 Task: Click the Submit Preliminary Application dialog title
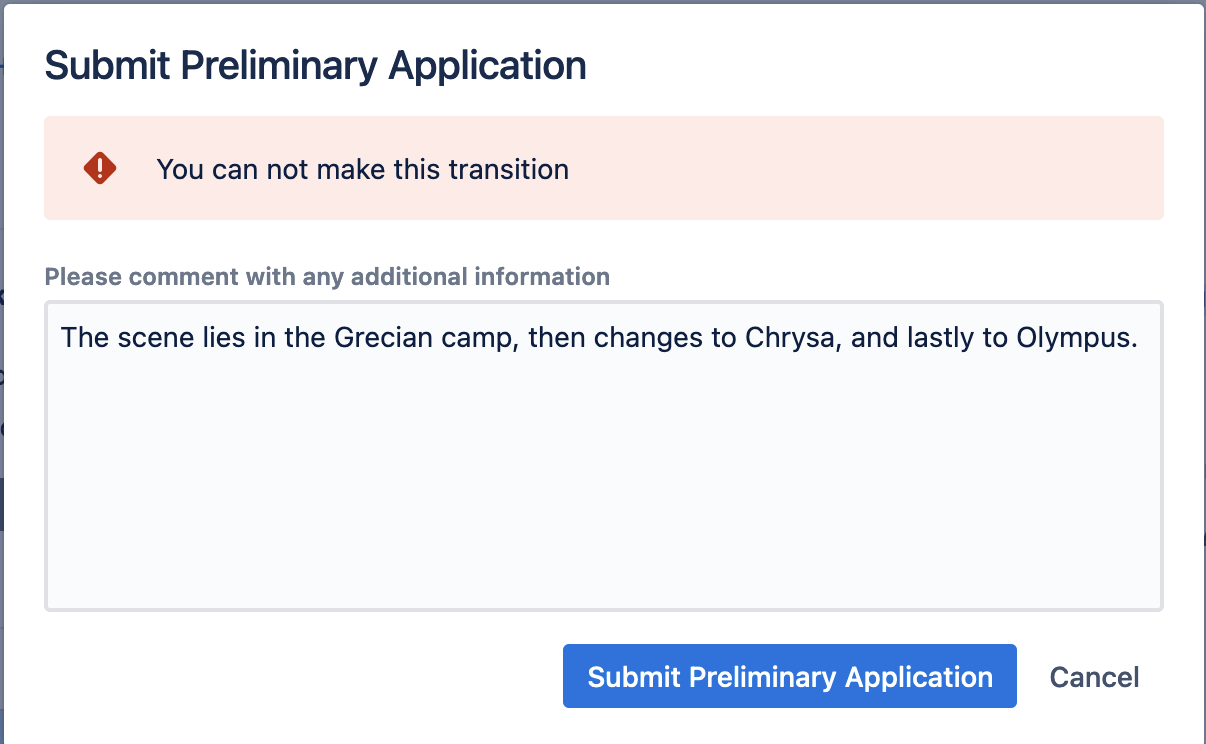point(316,66)
